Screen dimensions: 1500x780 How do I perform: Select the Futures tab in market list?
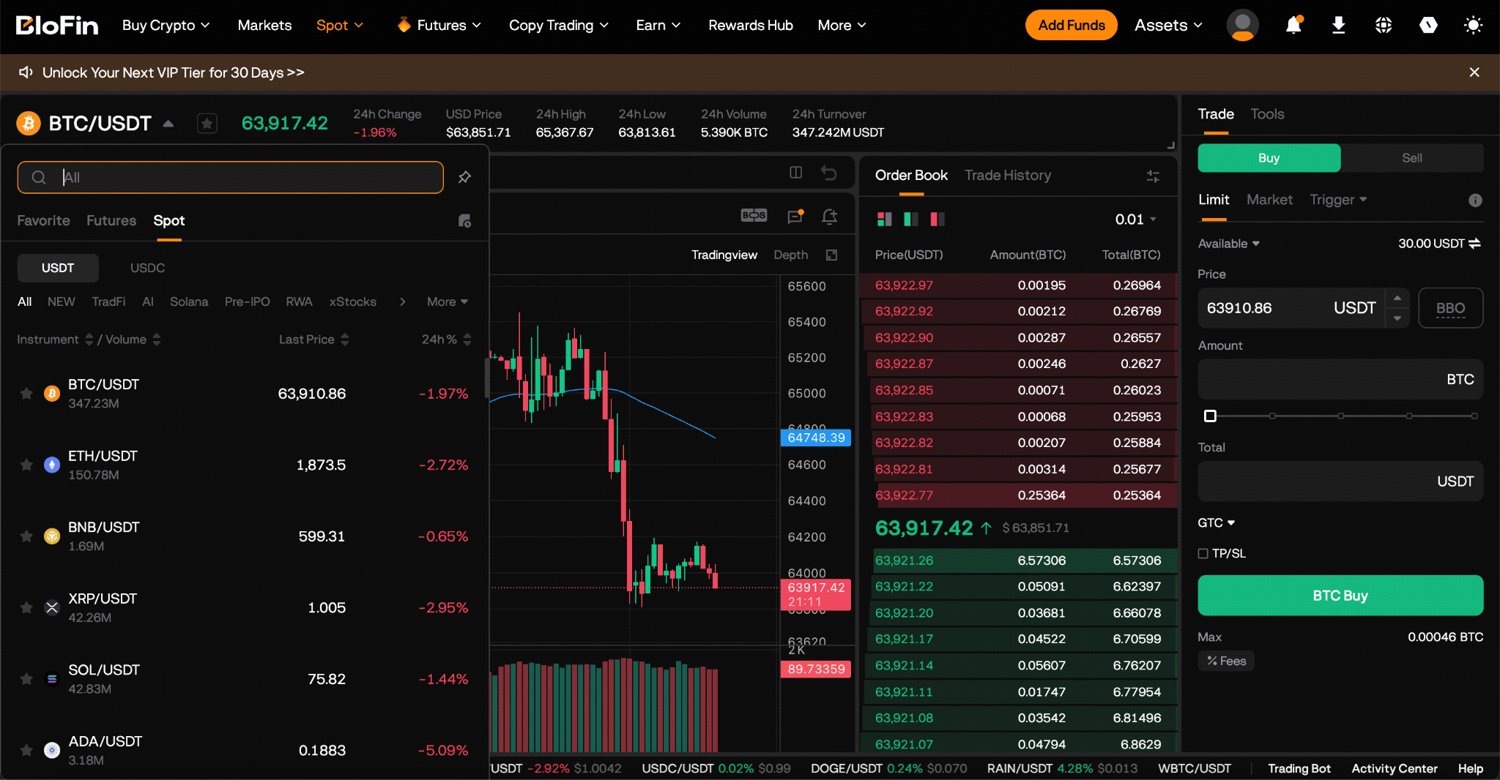click(x=111, y=220)
